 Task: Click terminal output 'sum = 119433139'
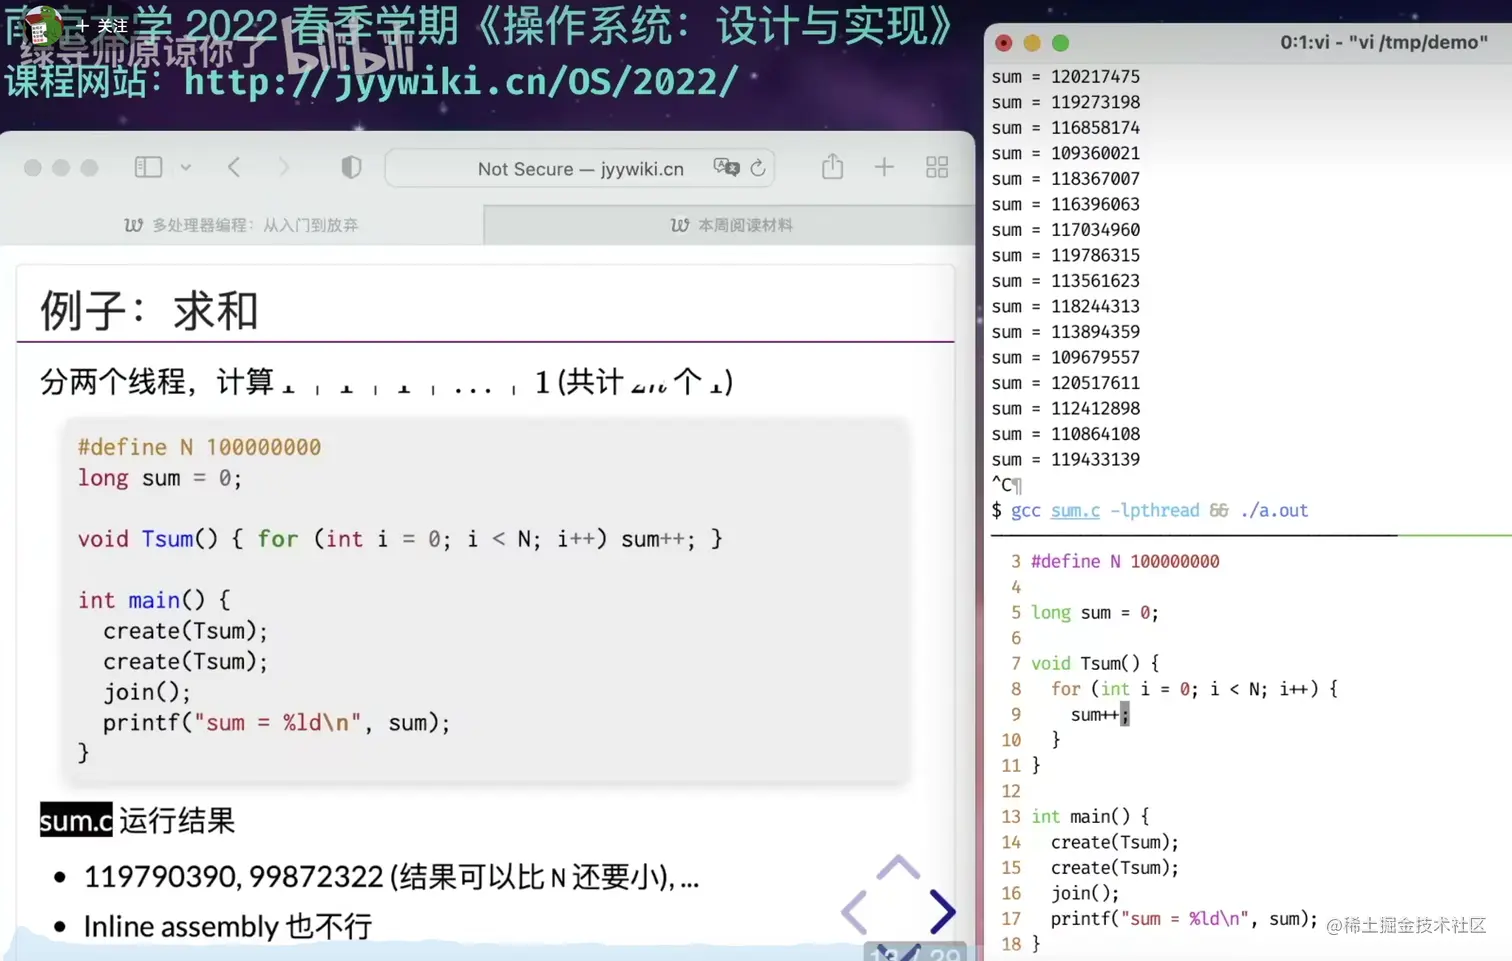1066,460
